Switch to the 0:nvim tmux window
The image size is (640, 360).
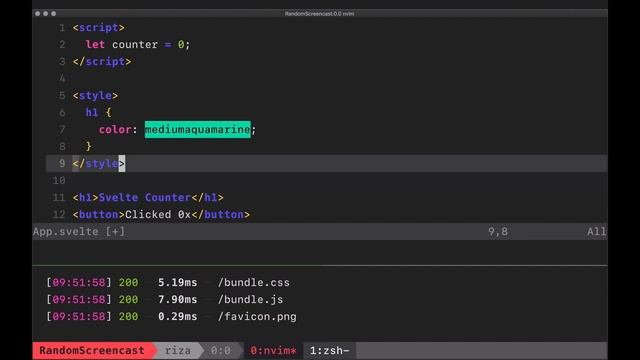click(273, 351)
